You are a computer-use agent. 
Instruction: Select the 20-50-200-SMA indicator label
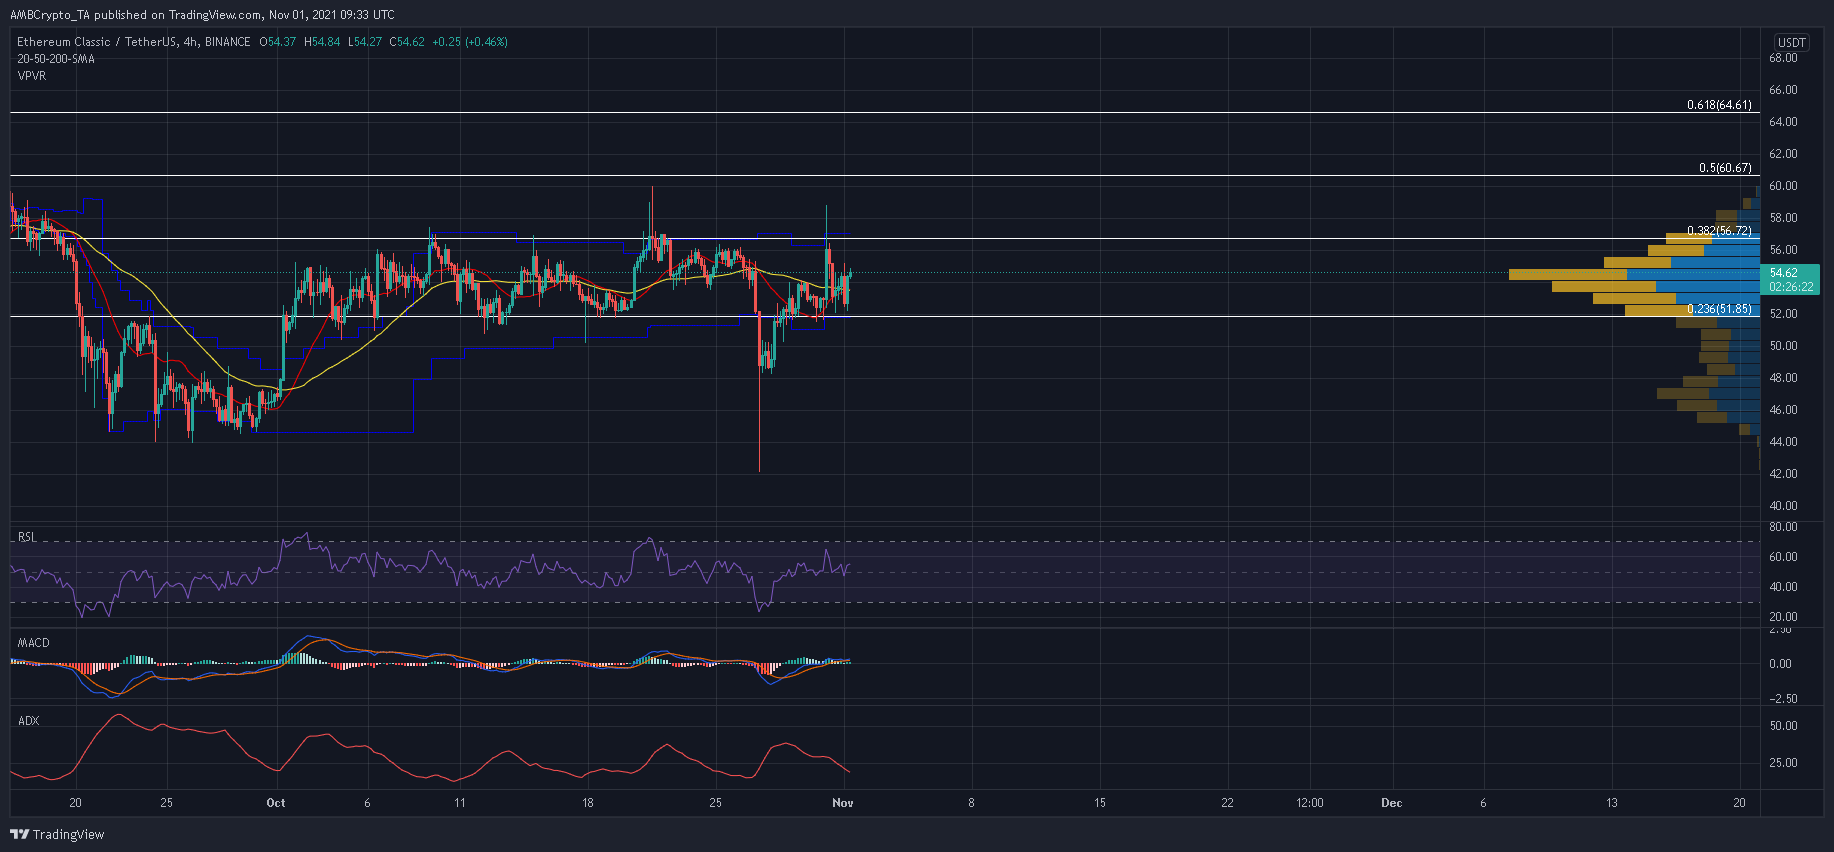click(x=56, y=59)
